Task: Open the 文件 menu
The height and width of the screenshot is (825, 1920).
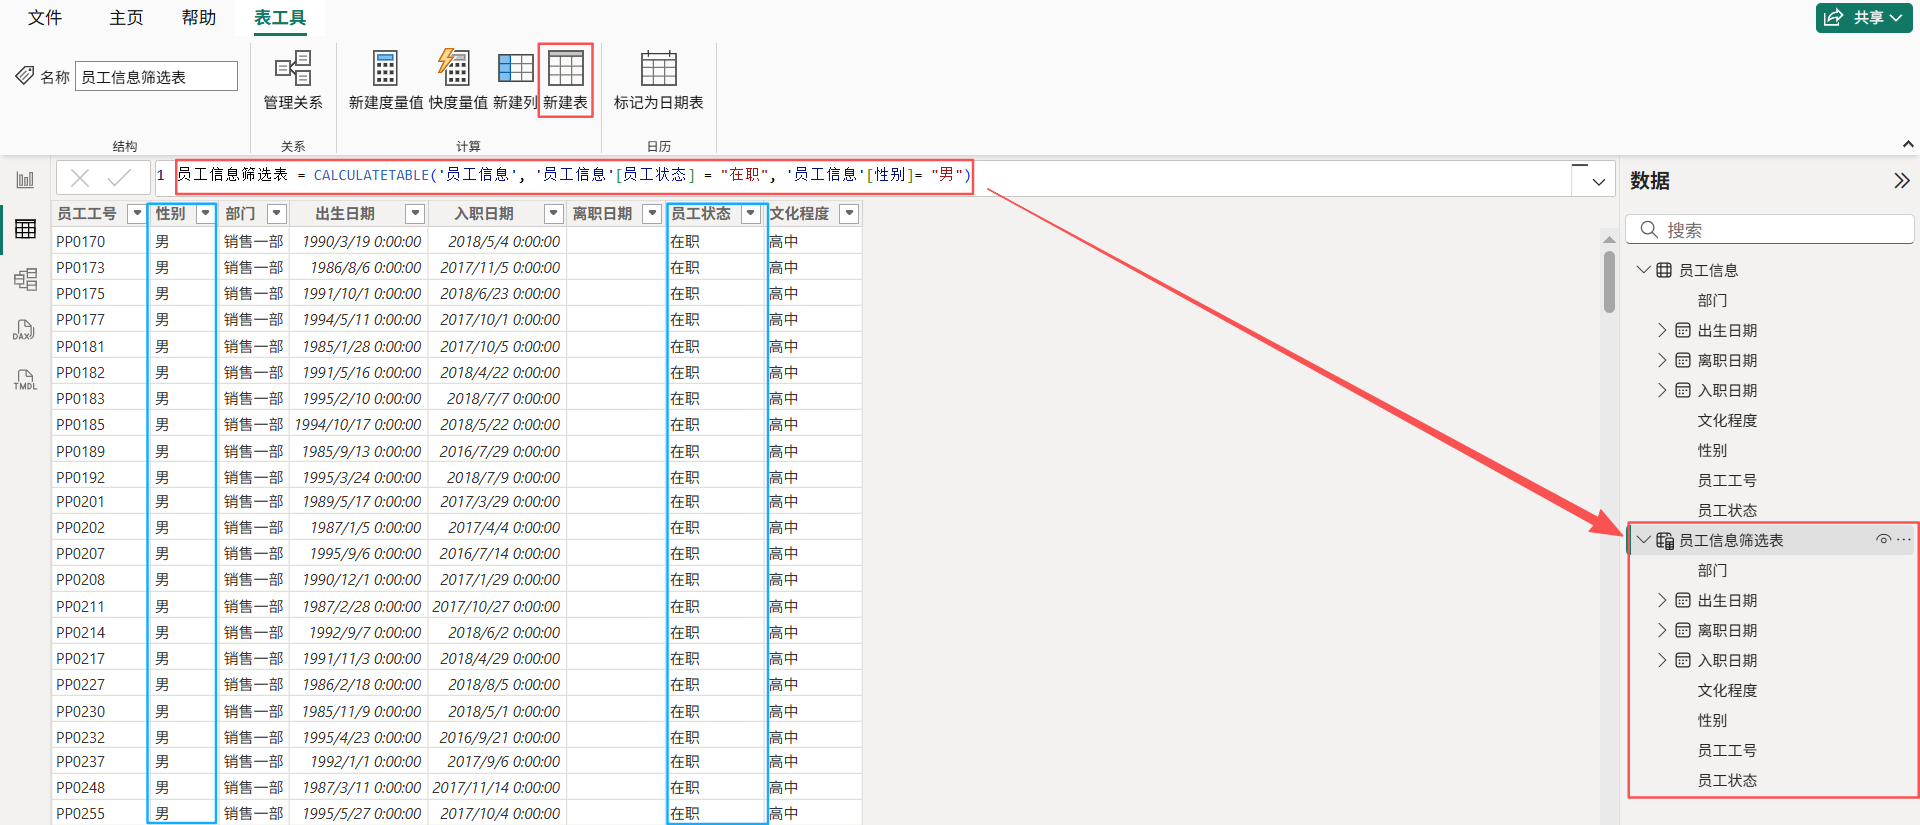Action: [x=45, y=18]
